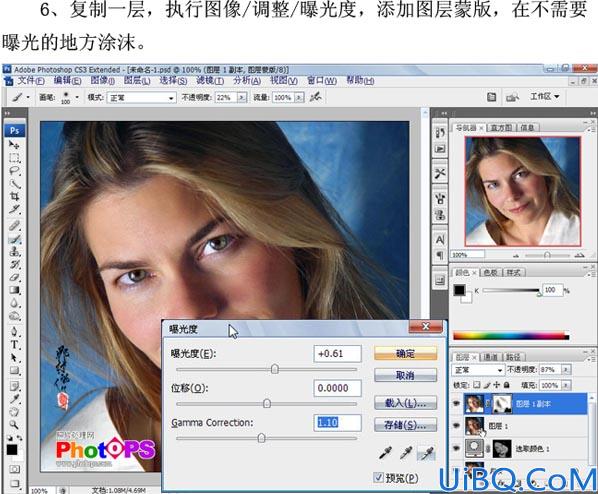Switch to the 色板 Swatches tab
The height and width of the screenshot is (494, 598).
pos(490,272)
